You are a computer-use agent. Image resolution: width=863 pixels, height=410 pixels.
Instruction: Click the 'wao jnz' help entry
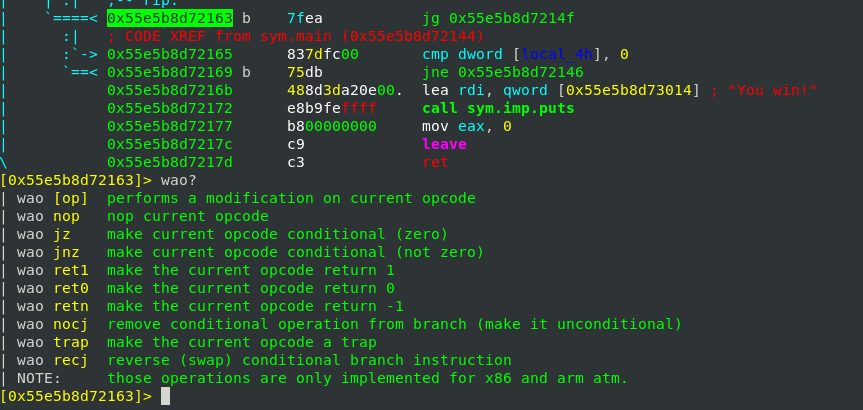click(46, 252)
